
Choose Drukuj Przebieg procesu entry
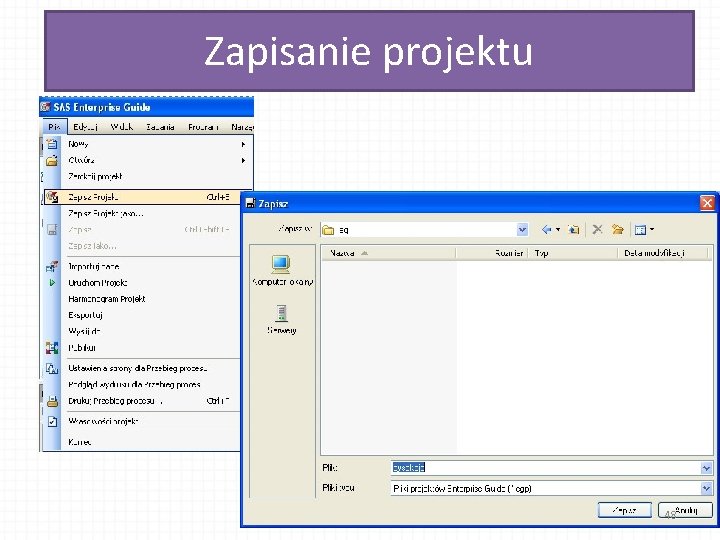click(114, 401)
